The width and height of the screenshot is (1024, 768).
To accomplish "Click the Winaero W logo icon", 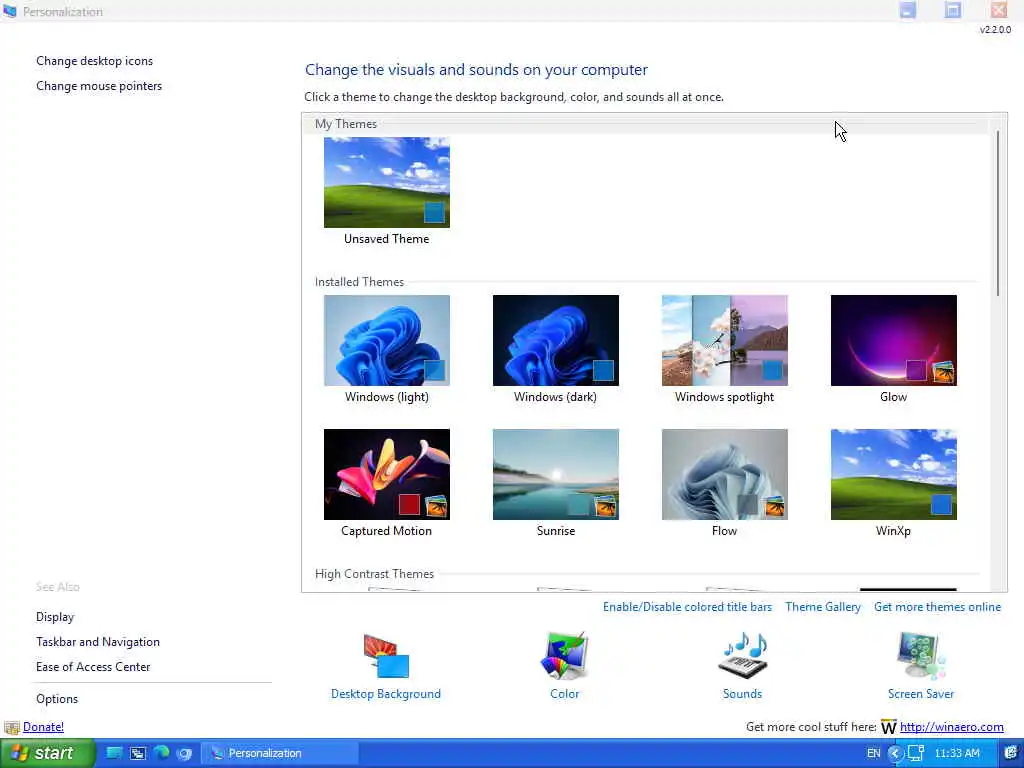I will click(x=888, y=727).
